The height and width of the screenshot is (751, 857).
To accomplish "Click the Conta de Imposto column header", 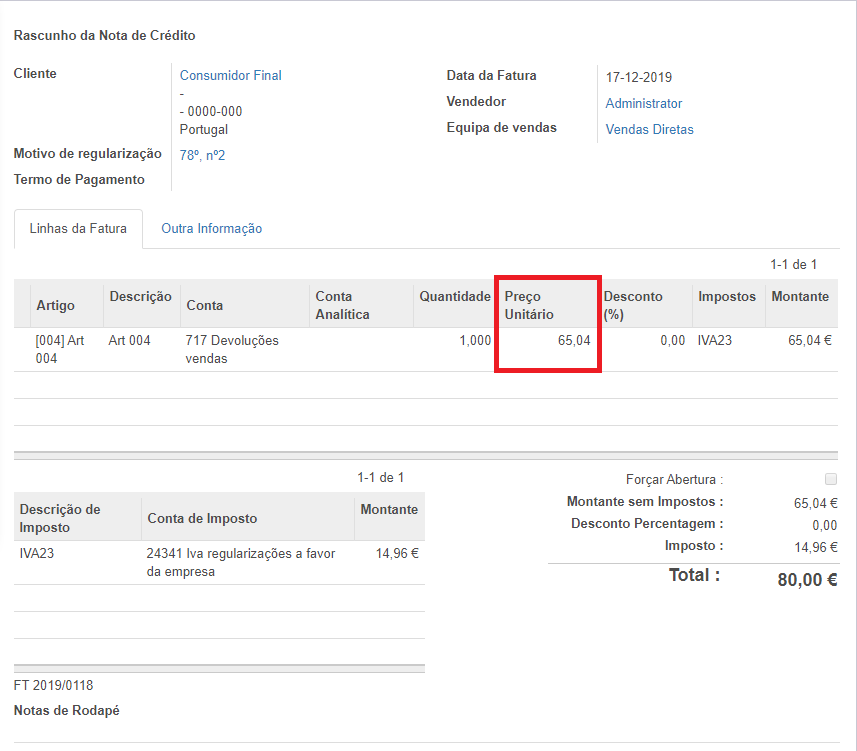I will 202,518.
